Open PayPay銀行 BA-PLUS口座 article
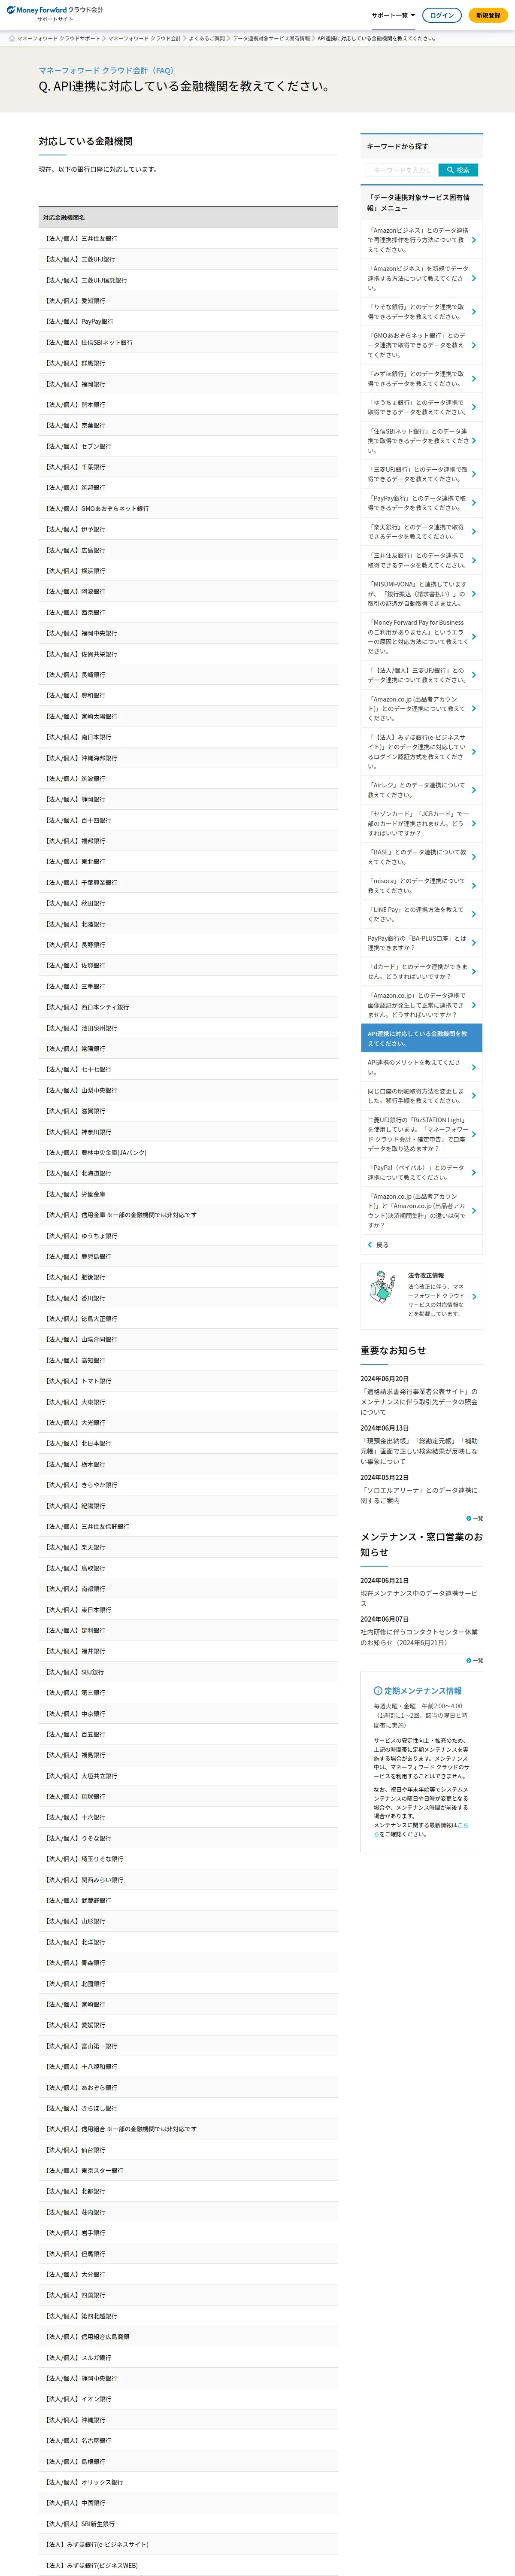The width and height of the screenshot is (515, 2576). [421, 943]
